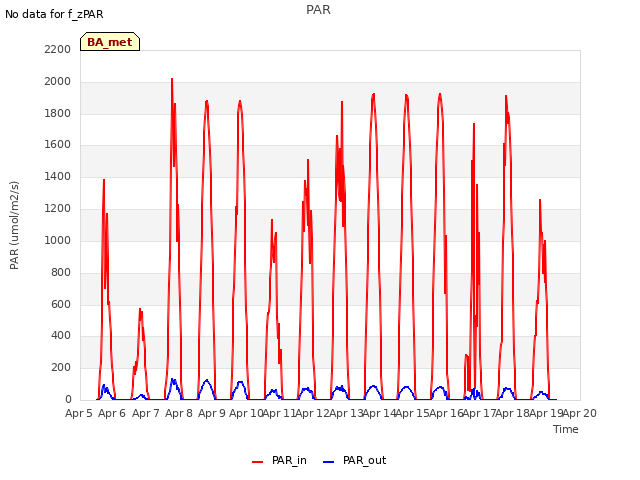Click the y-axis label PAR (umol/m2/s)
The height and width of the screenshot is (480, 640).
click(14, 225)
